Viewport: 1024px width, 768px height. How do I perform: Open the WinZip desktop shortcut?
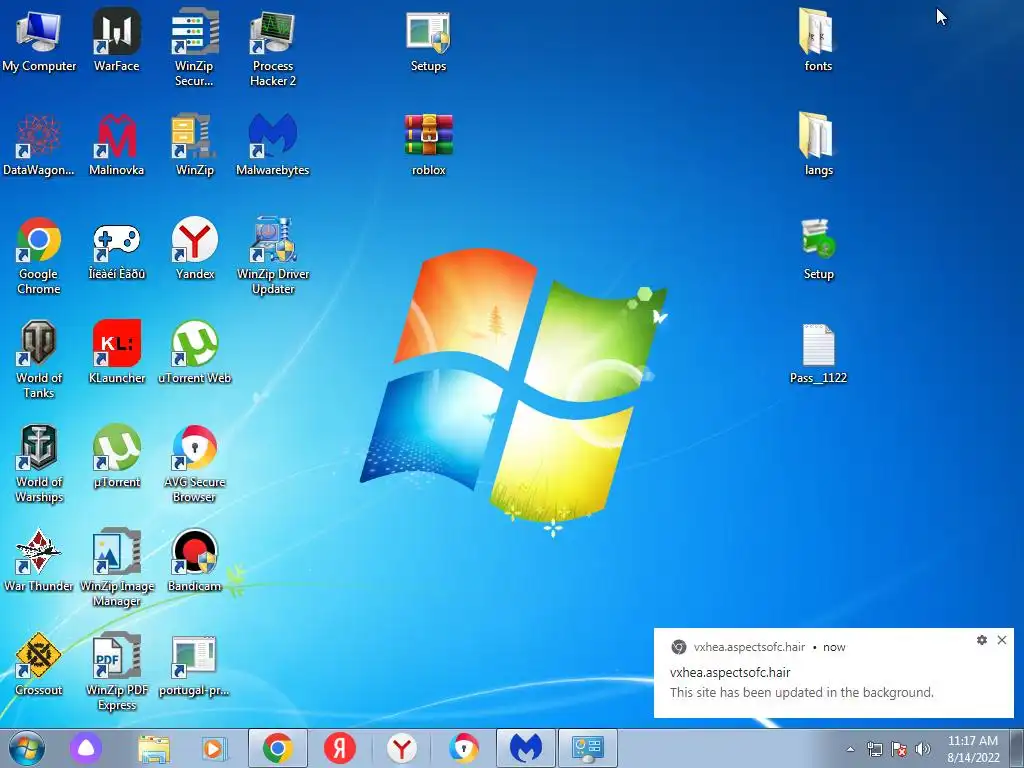pyautogui.click(x=194, y=145)
